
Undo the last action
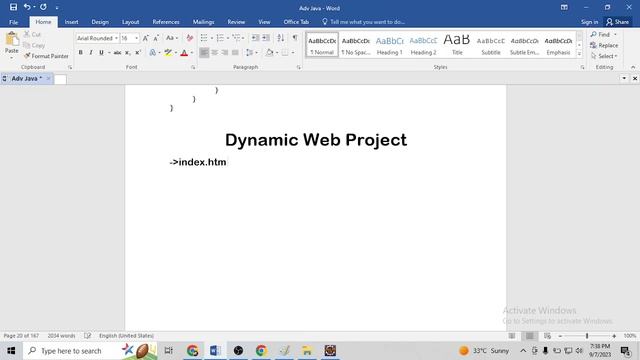point(27,7)
